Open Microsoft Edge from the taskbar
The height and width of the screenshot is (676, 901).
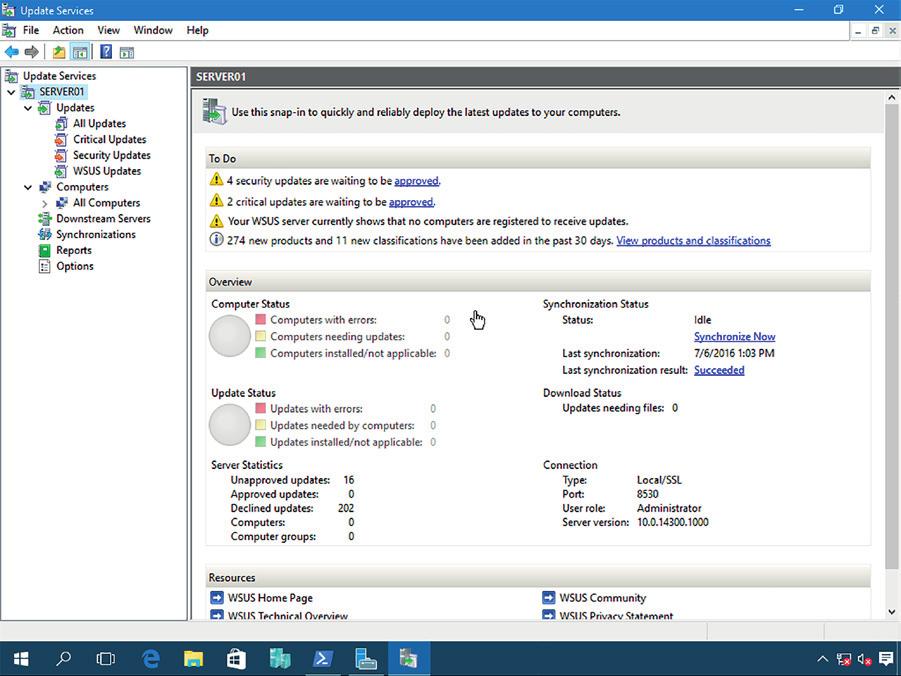pos(151,659)
